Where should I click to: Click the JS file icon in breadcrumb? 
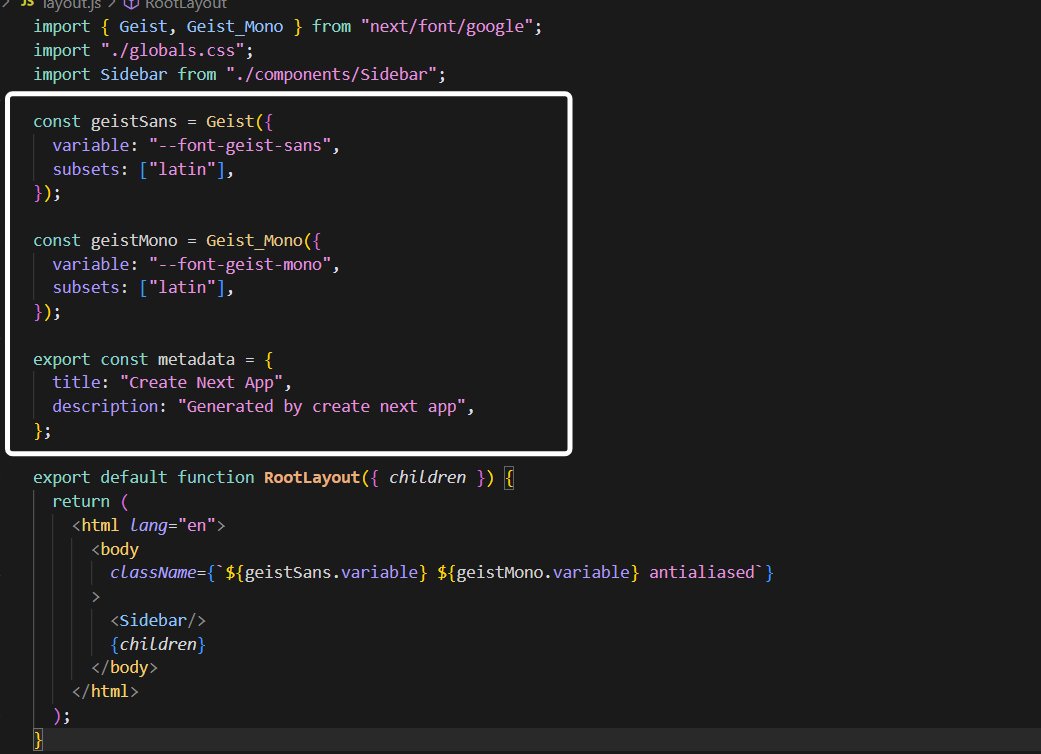pyautogui.click(x=25, y=4)
